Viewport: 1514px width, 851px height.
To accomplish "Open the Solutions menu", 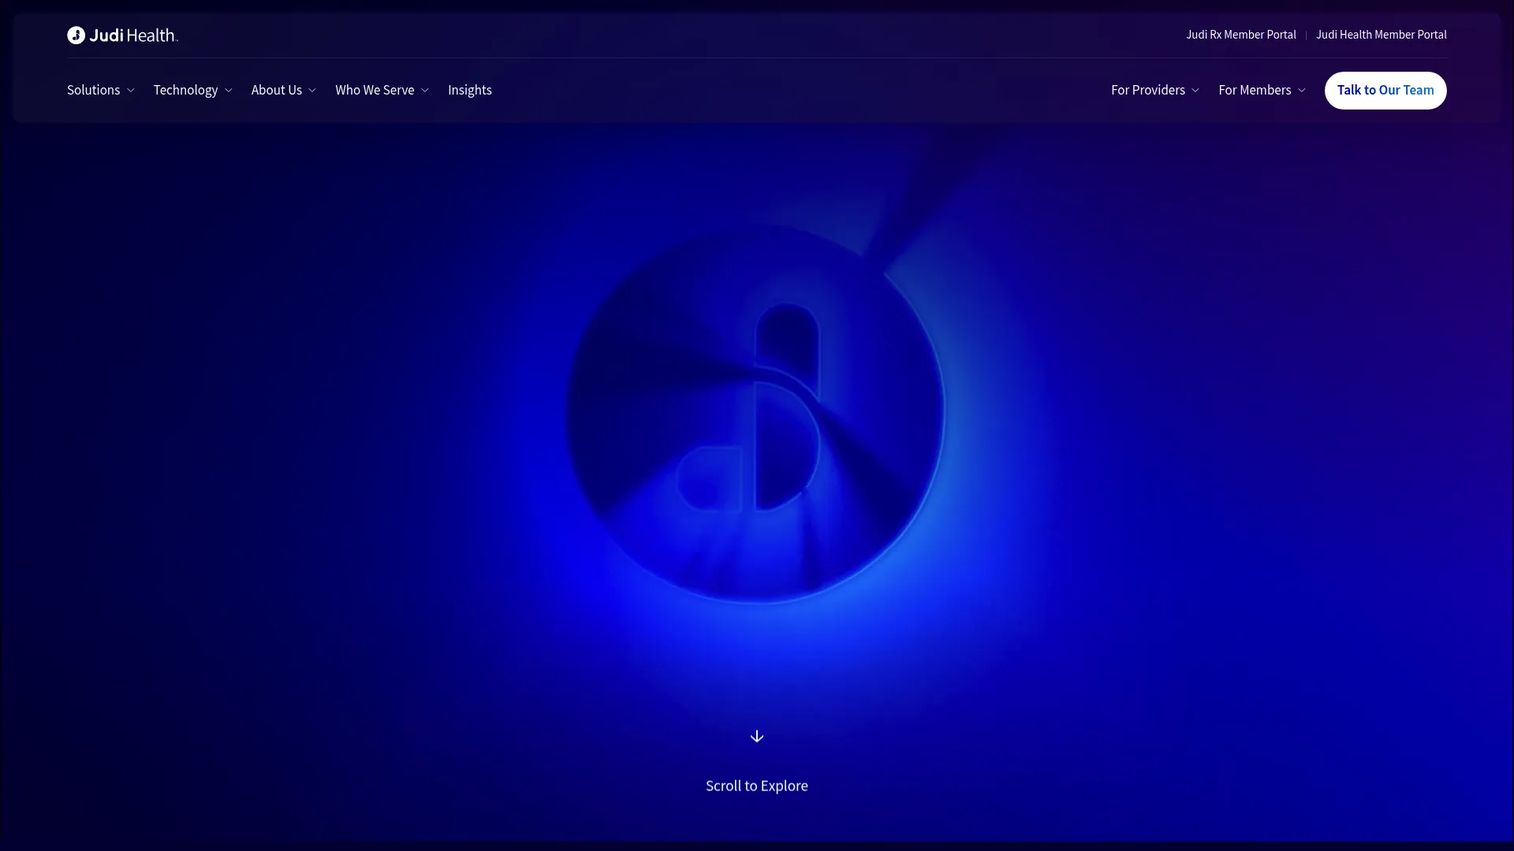I will [93, 90].
